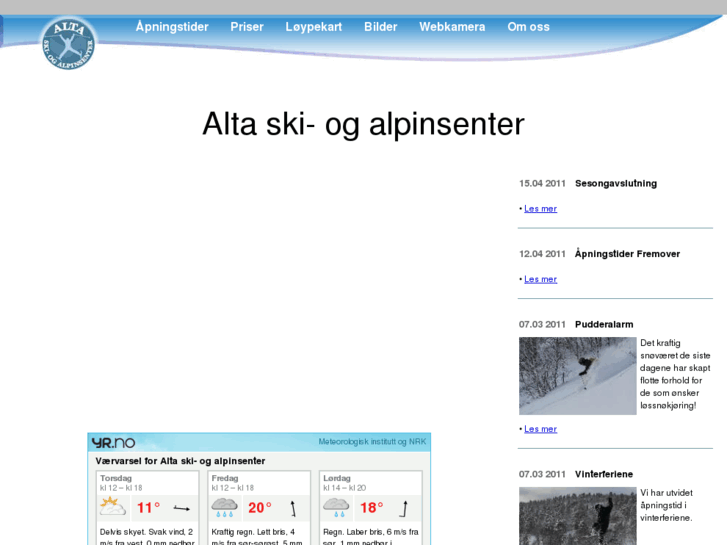Open the Om oss page

[x=528, y=27]
